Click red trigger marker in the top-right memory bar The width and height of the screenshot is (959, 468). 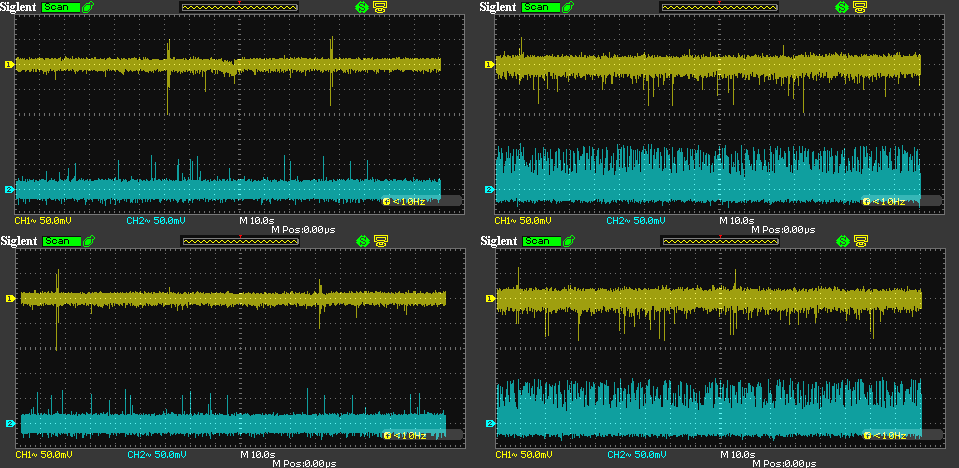click(720, 2)
